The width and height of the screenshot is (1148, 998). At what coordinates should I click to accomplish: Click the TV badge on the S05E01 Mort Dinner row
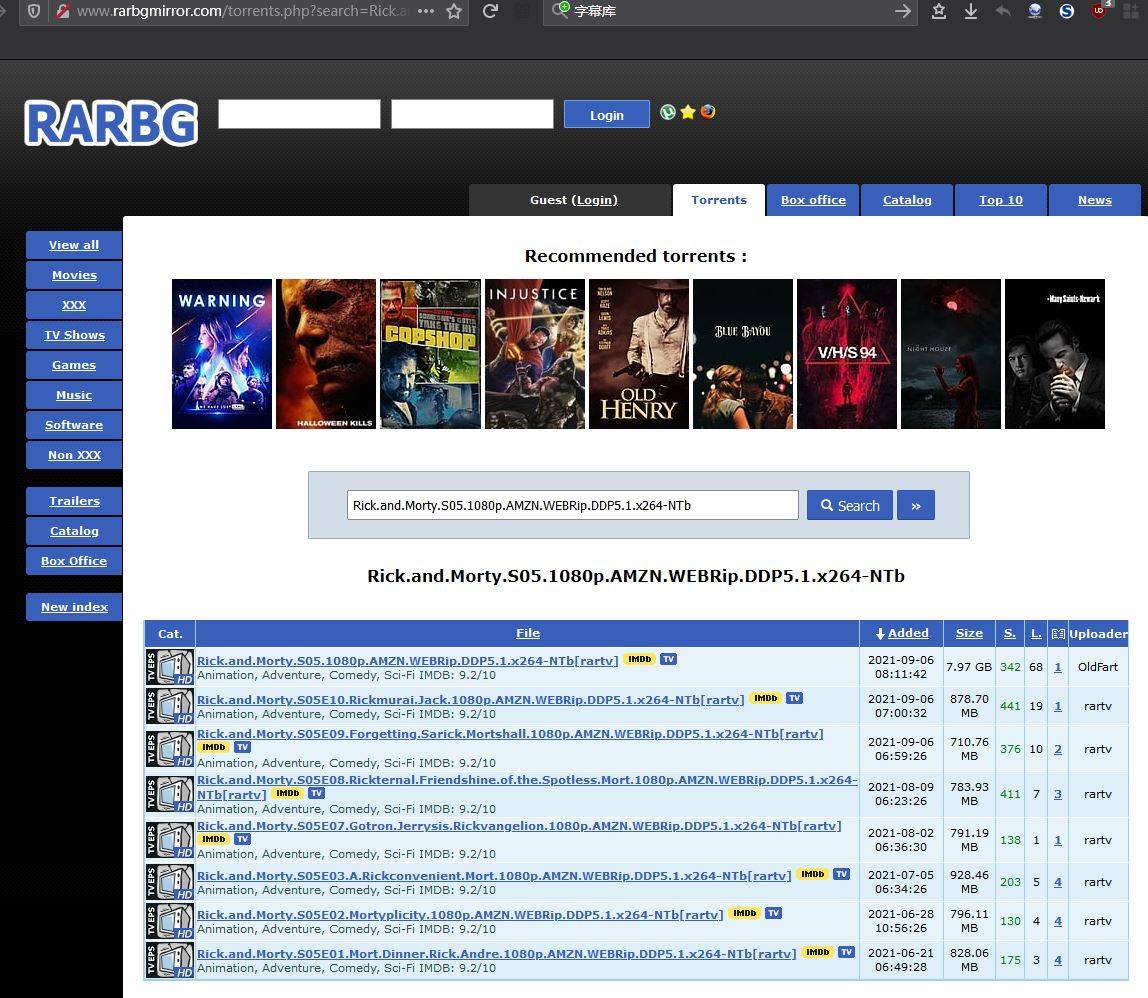tap(846, 953)
